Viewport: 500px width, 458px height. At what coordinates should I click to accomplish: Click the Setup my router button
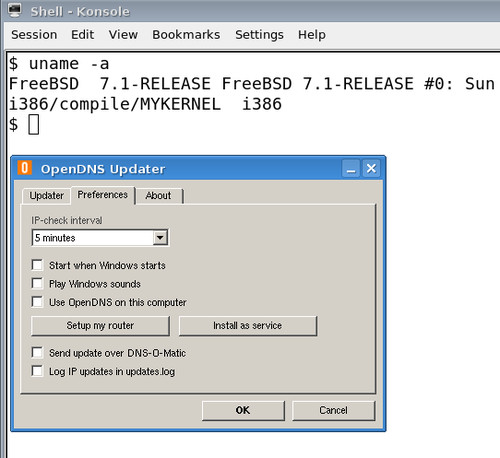tap(100, 326)
